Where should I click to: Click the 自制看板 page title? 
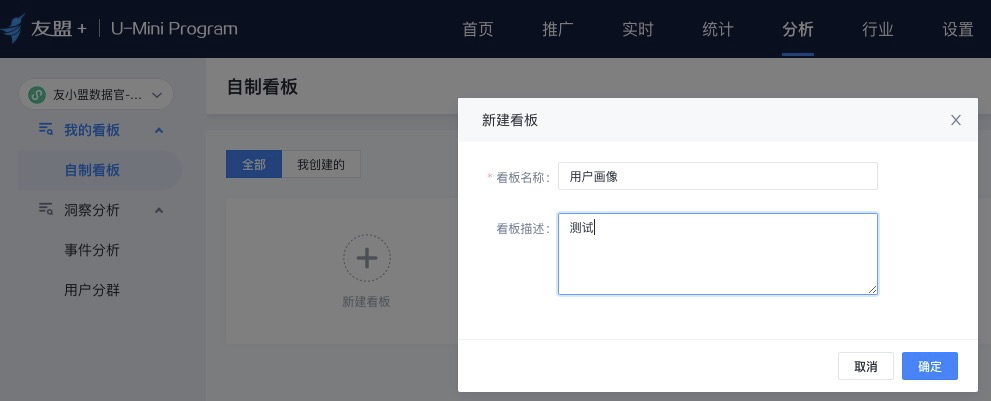pos(262,87)
